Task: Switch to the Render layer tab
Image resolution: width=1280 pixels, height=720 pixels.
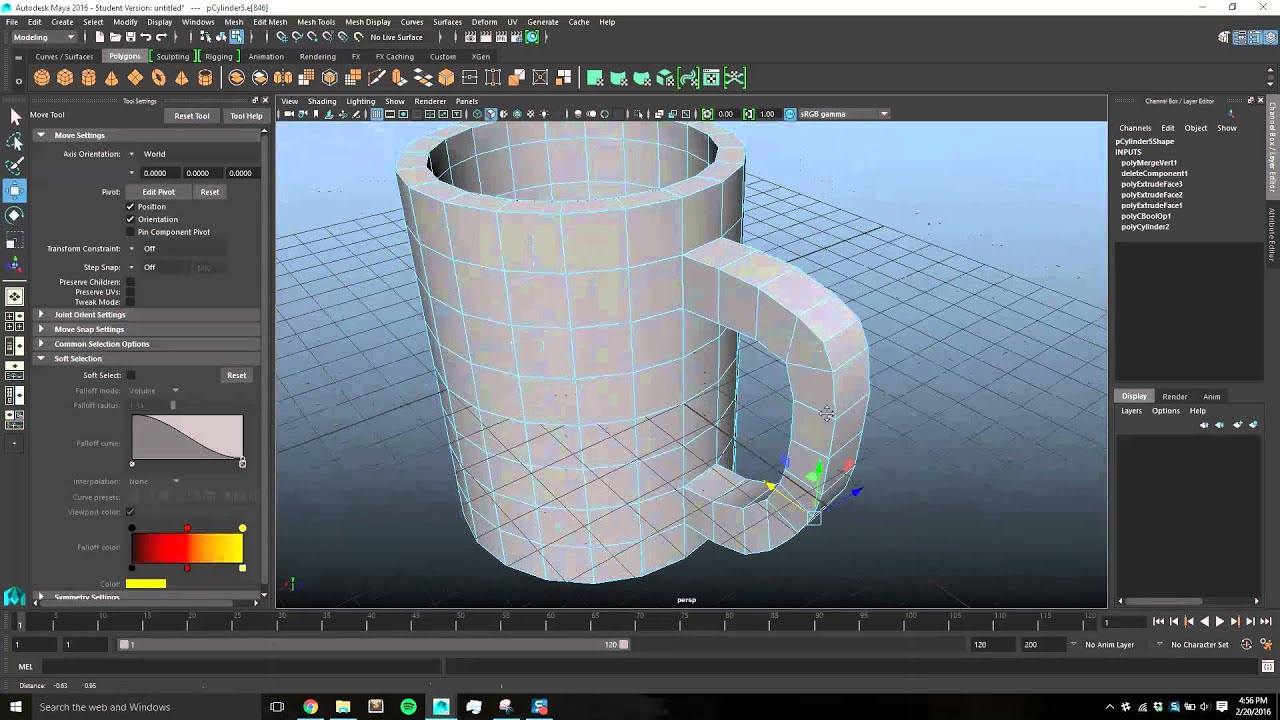Action: pyautogui.click(x=1175, y=396)
